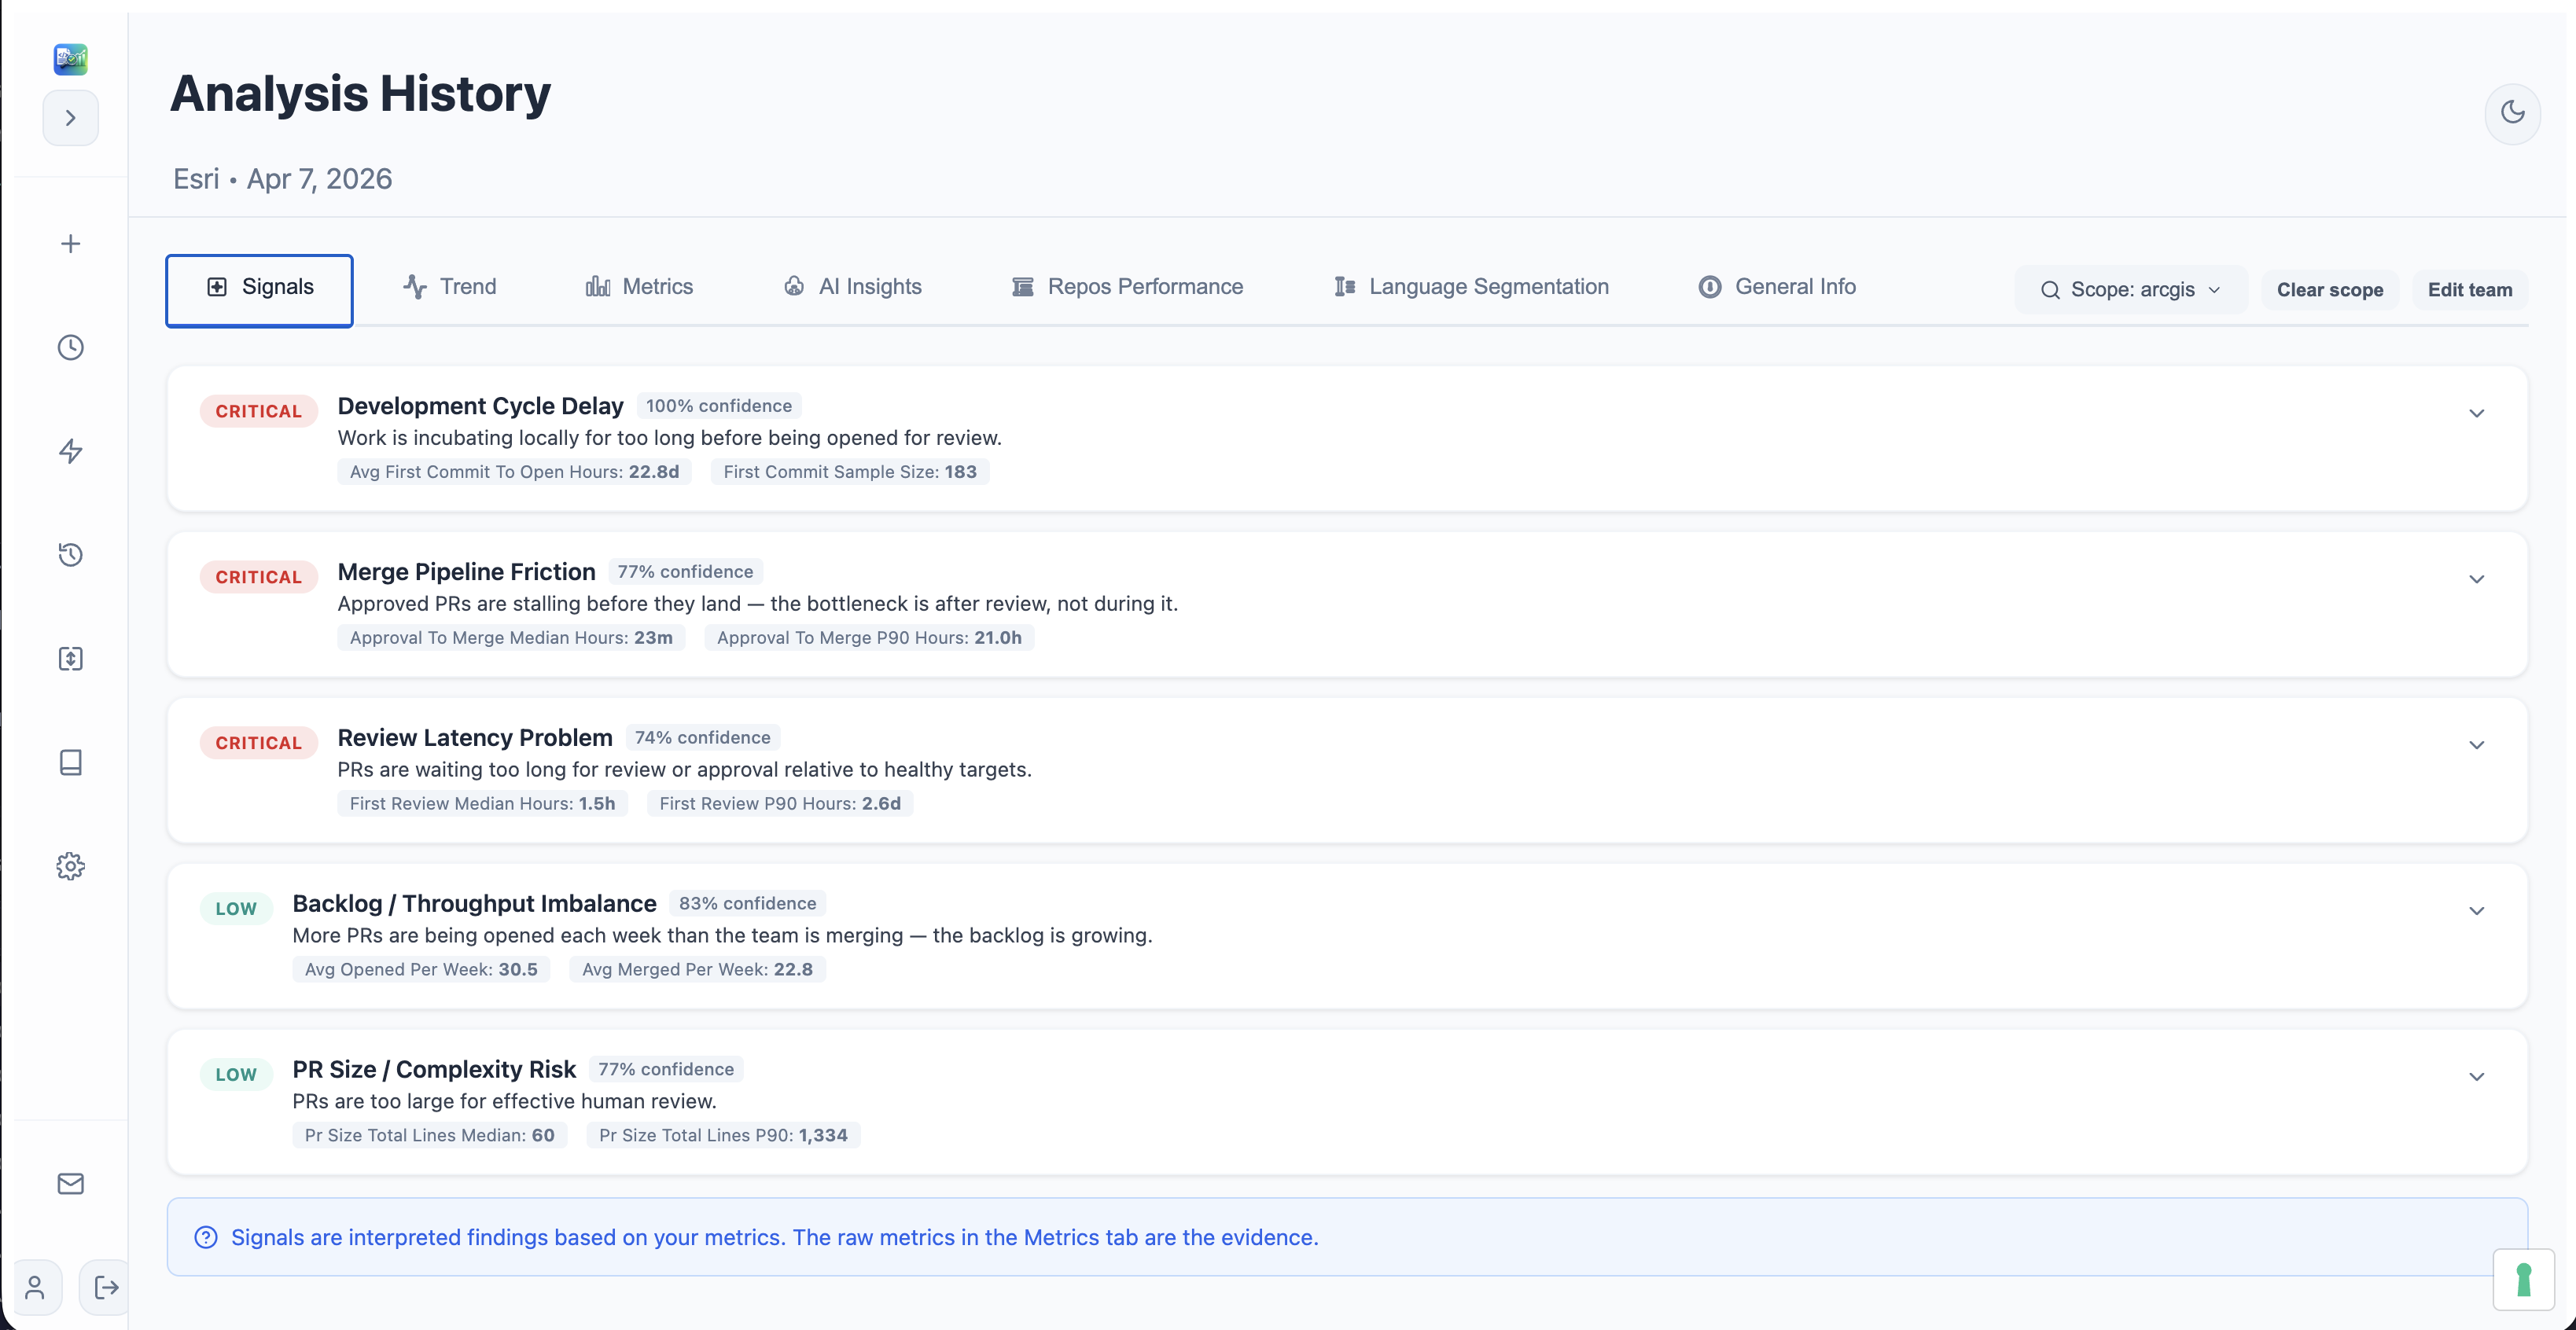This screenshot has height=1330, width=2576.
Task: Click "Avg First Commit To Open Hours: 22.8d"
Action: tap(514, 472)
